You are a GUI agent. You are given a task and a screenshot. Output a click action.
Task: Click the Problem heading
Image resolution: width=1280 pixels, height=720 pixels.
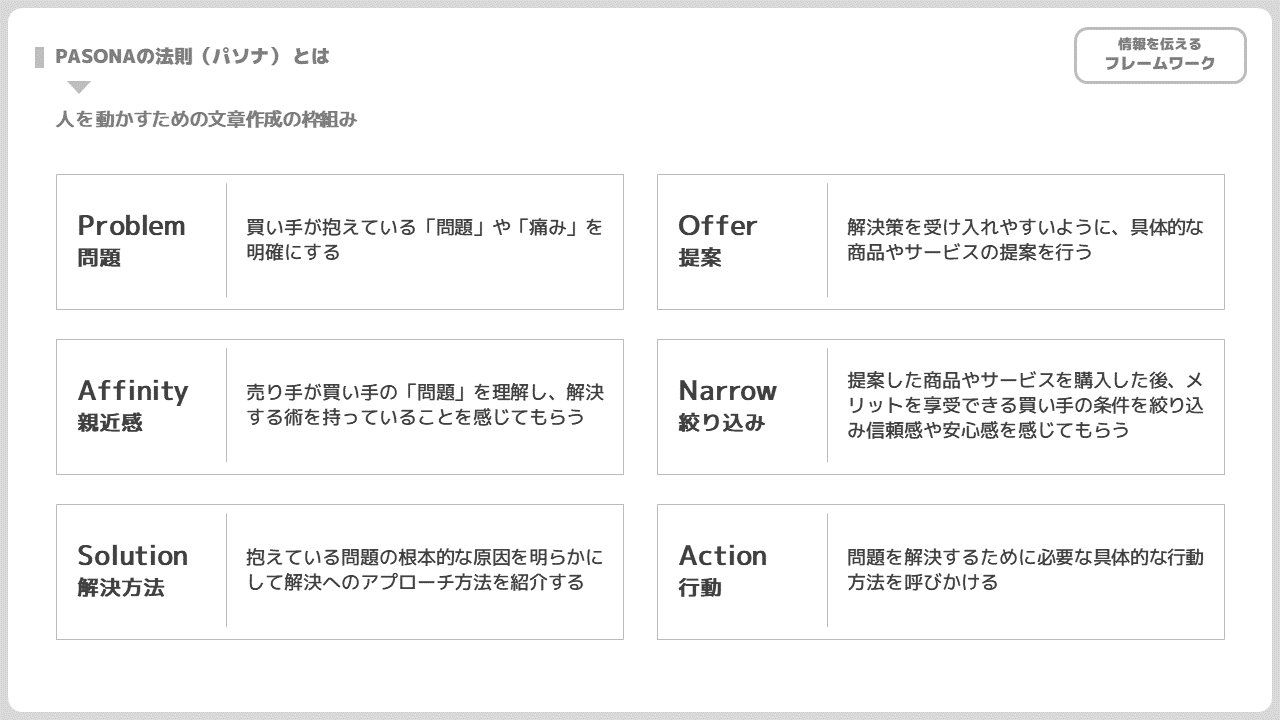(x=131, y=225)
